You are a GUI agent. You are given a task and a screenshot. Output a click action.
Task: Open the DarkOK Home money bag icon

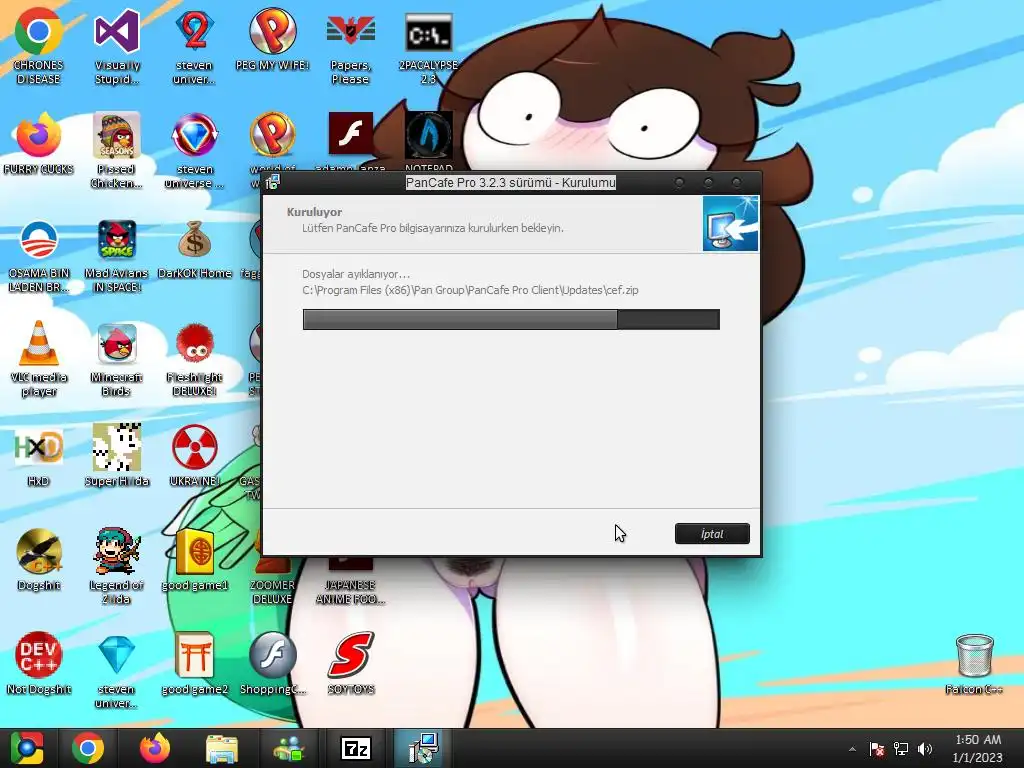tap(195, 239)
